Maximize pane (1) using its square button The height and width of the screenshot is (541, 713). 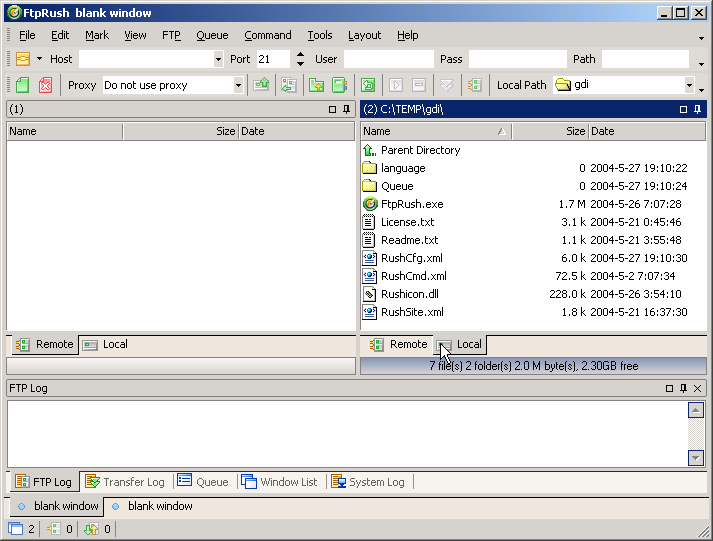(332, 109)
